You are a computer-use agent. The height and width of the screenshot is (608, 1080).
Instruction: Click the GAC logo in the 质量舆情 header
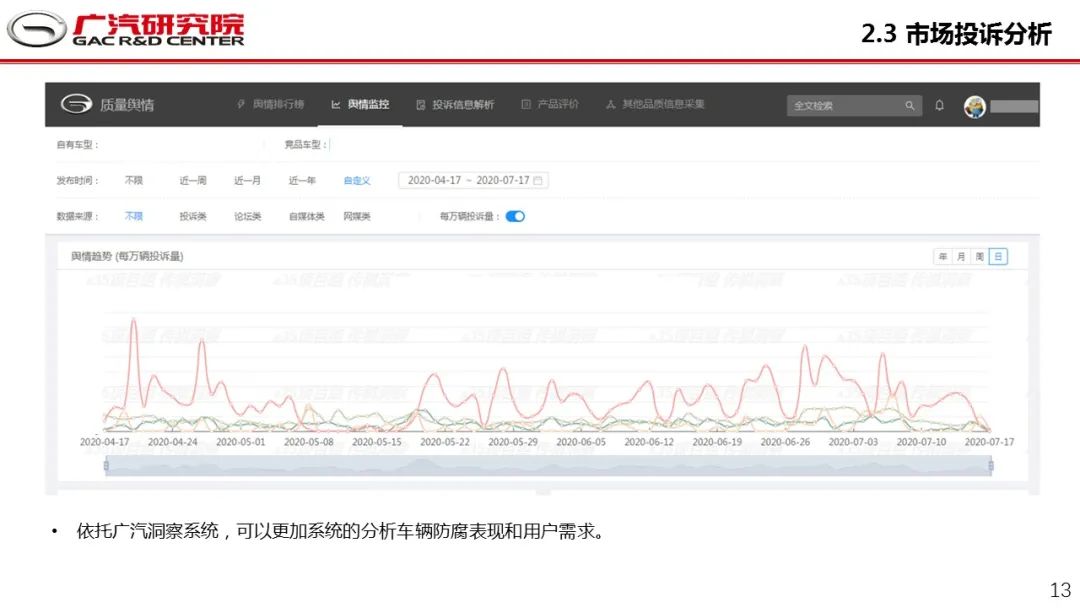click(x=76, y=104)
